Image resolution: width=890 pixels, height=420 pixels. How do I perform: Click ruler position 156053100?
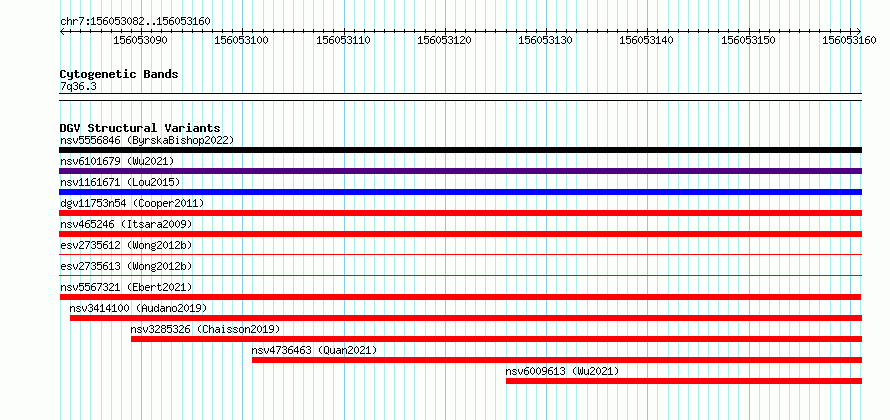[x=242, y=40]
